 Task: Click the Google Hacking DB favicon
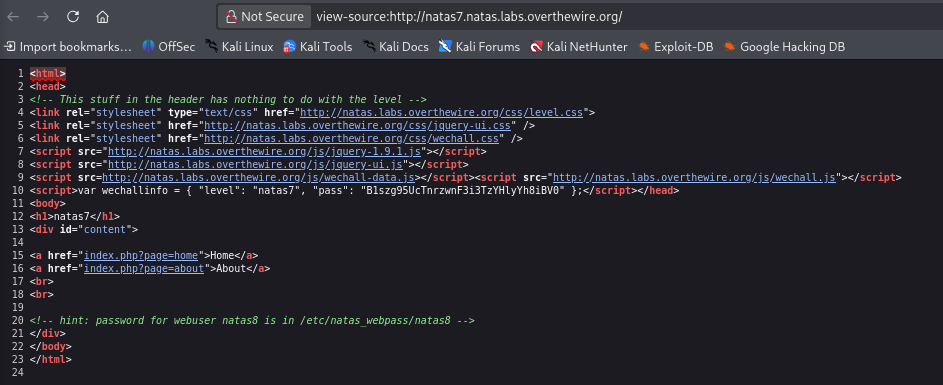tap(730, 46)
